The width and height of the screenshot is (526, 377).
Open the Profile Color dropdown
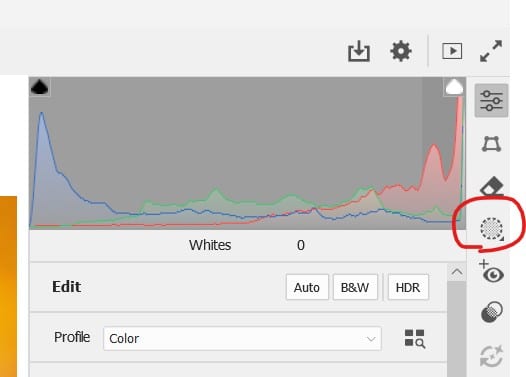pyautogui.click(x=242, y=338)
